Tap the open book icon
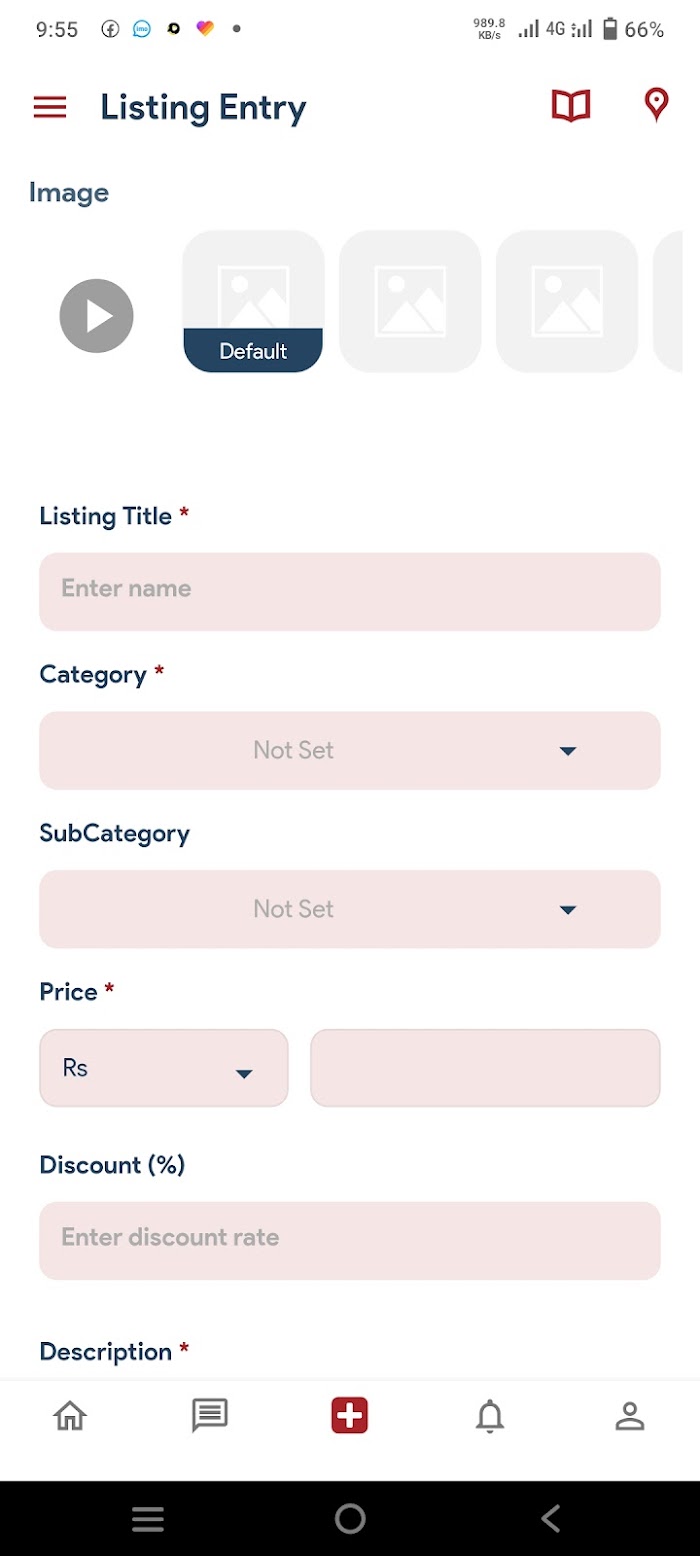The height and width of the screenshot is (1556, 700). tap(571, 105)
